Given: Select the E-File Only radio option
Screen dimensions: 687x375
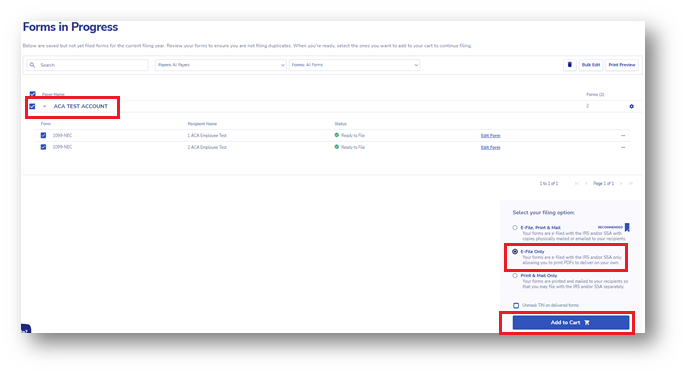Looking at the screenshot, I should [x=515, y=252].
